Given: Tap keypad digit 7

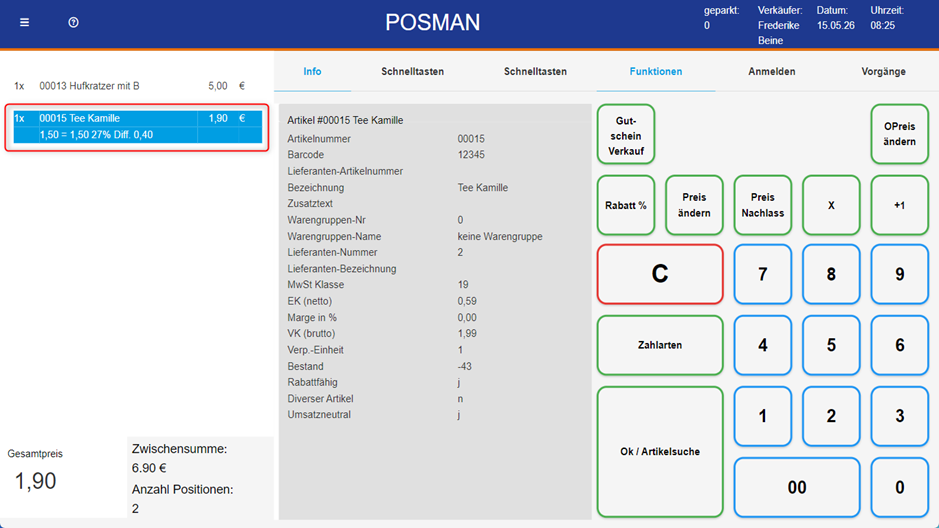Looking at the screenshot, I should point(762,274).
